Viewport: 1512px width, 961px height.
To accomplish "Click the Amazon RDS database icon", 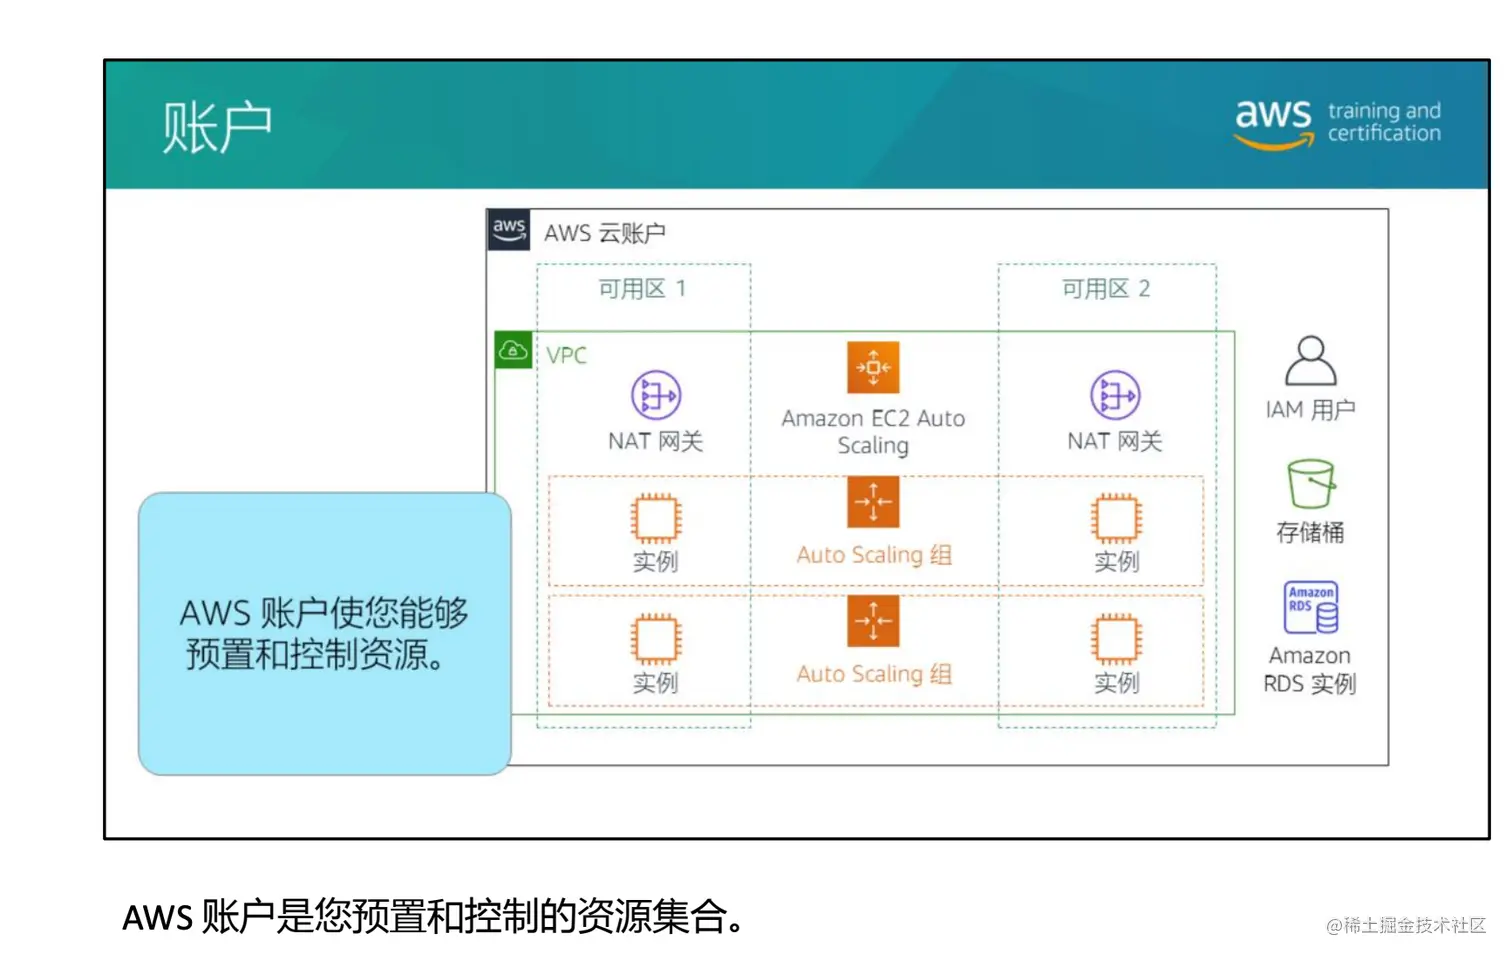I will tap(1311, 608).
